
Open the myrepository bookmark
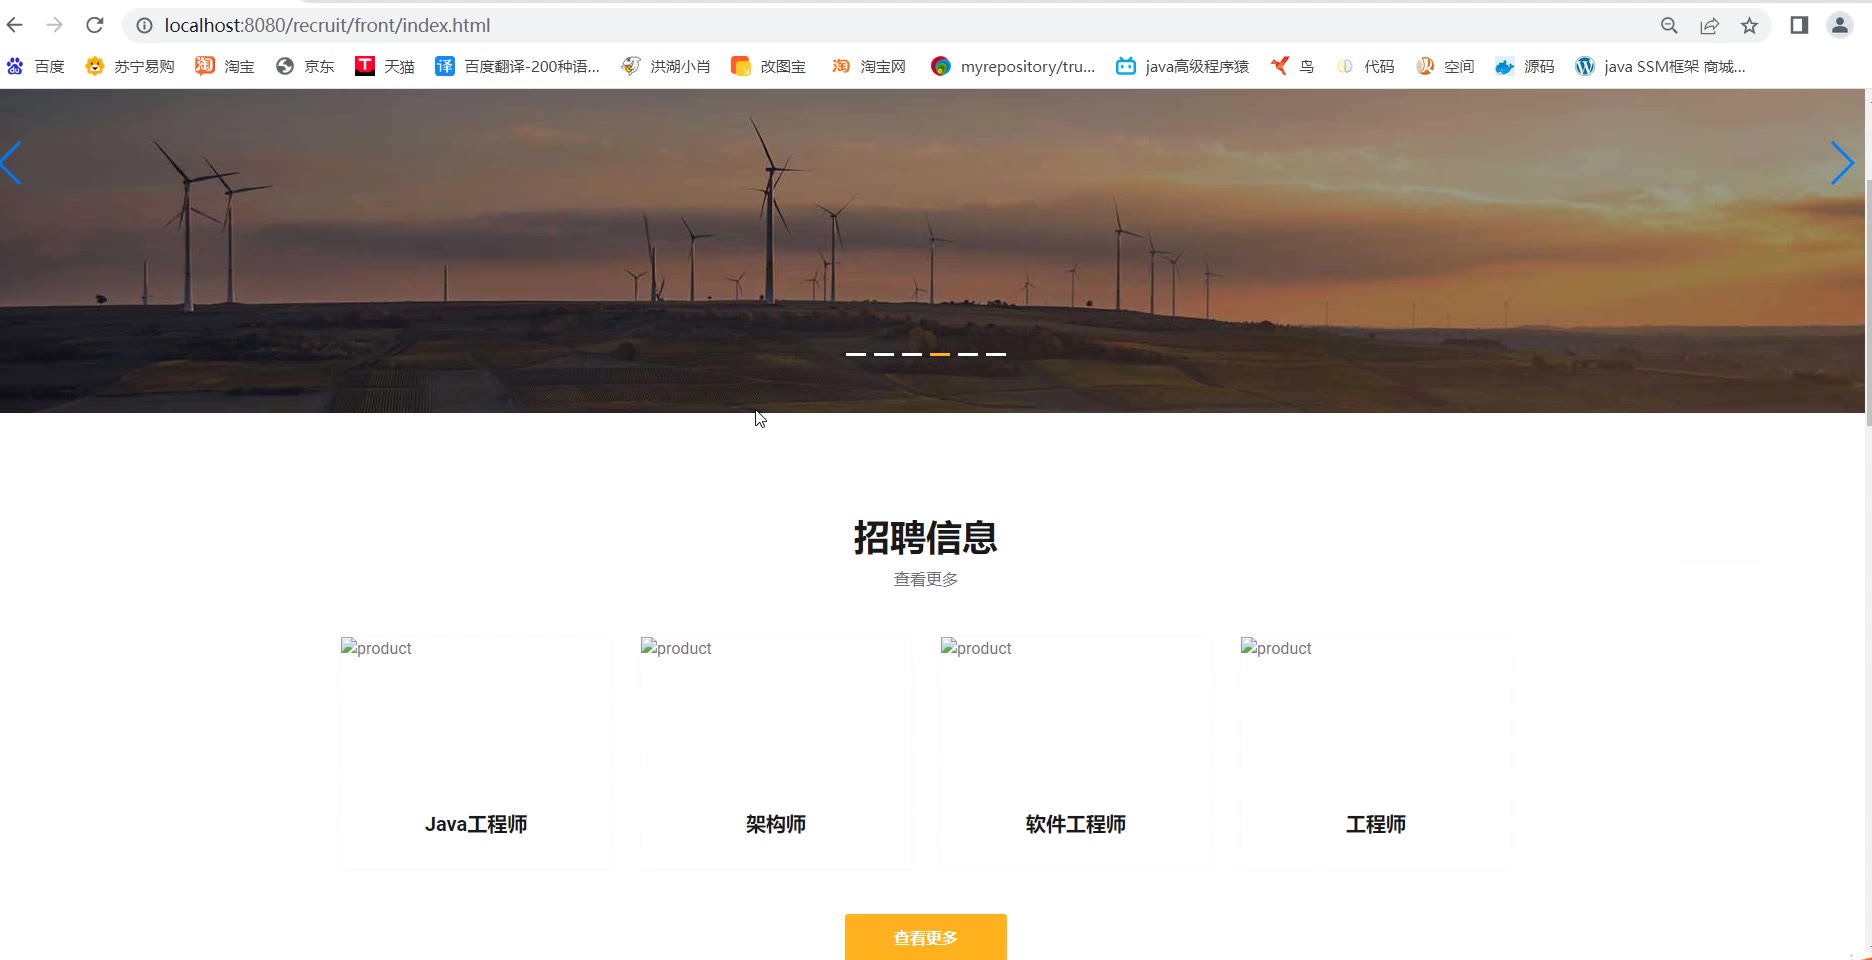pyautogui.click(x=1013, y=66)
